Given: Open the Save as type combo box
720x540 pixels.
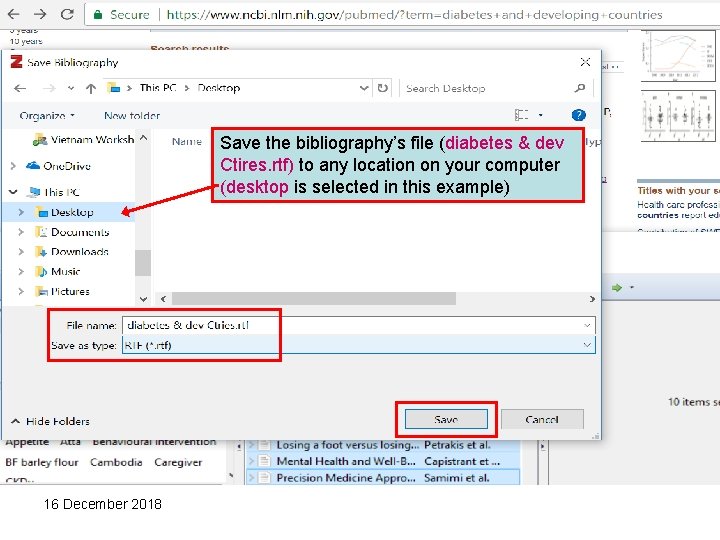Looking at the screenshot, I should pyautogui.click(x=359, y=345).
